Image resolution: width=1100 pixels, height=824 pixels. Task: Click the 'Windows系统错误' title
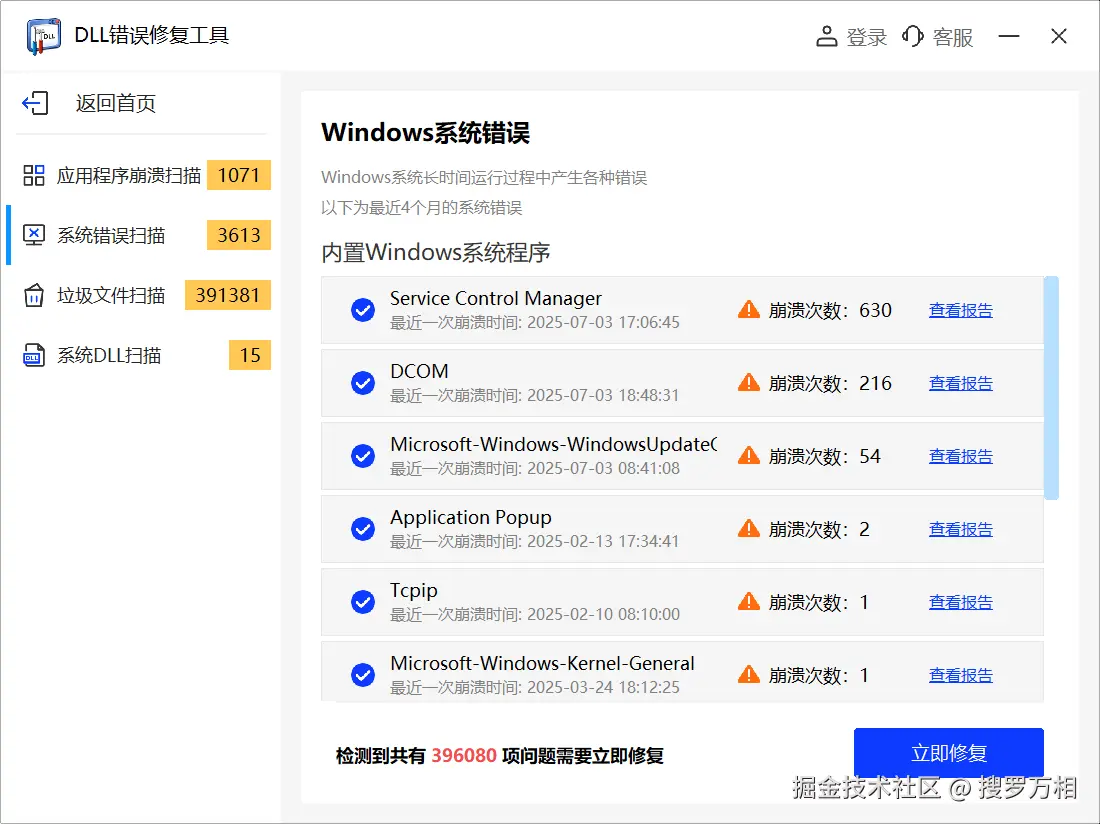[425, 133]
